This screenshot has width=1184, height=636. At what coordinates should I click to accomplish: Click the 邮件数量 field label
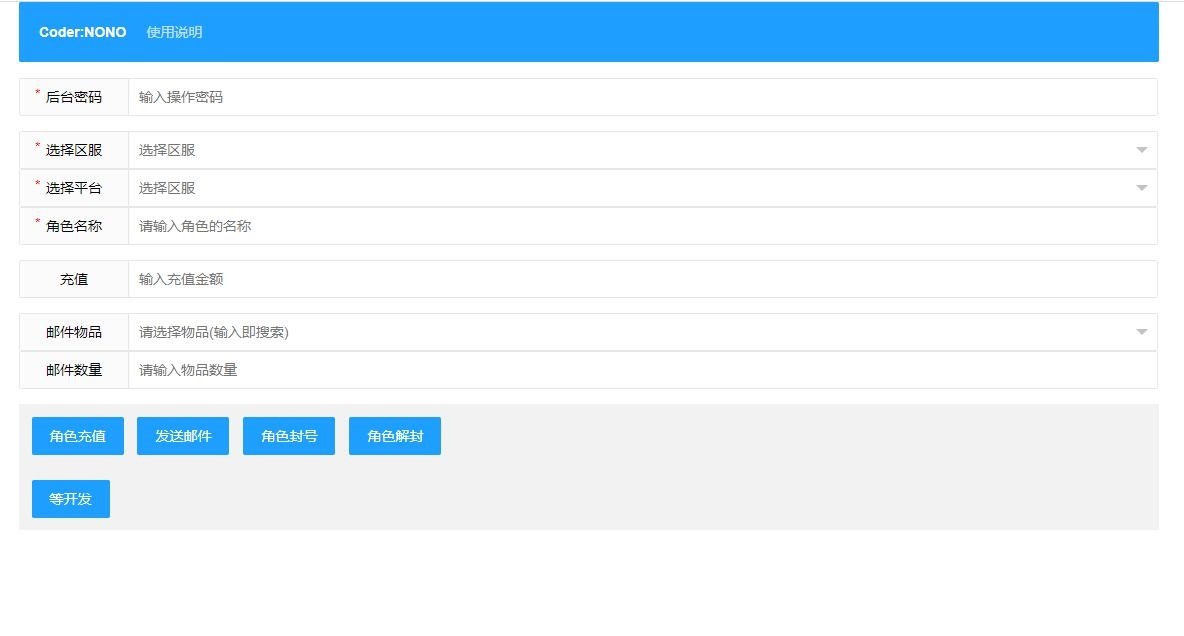pos(74,370)
